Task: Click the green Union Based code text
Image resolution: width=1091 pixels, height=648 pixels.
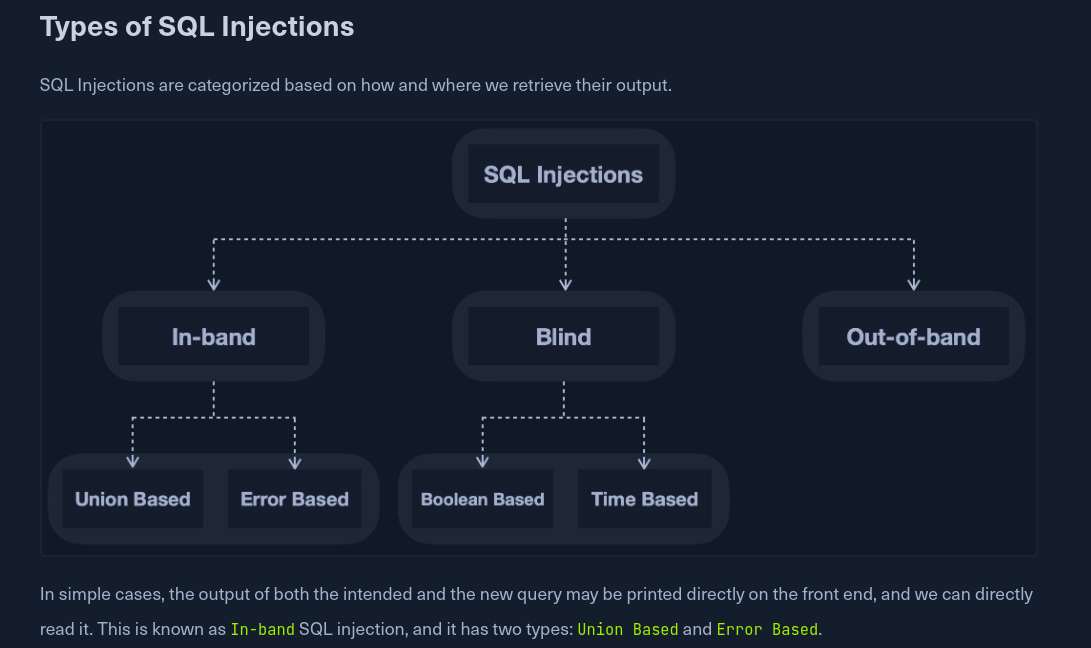Action: pos(628,629)
